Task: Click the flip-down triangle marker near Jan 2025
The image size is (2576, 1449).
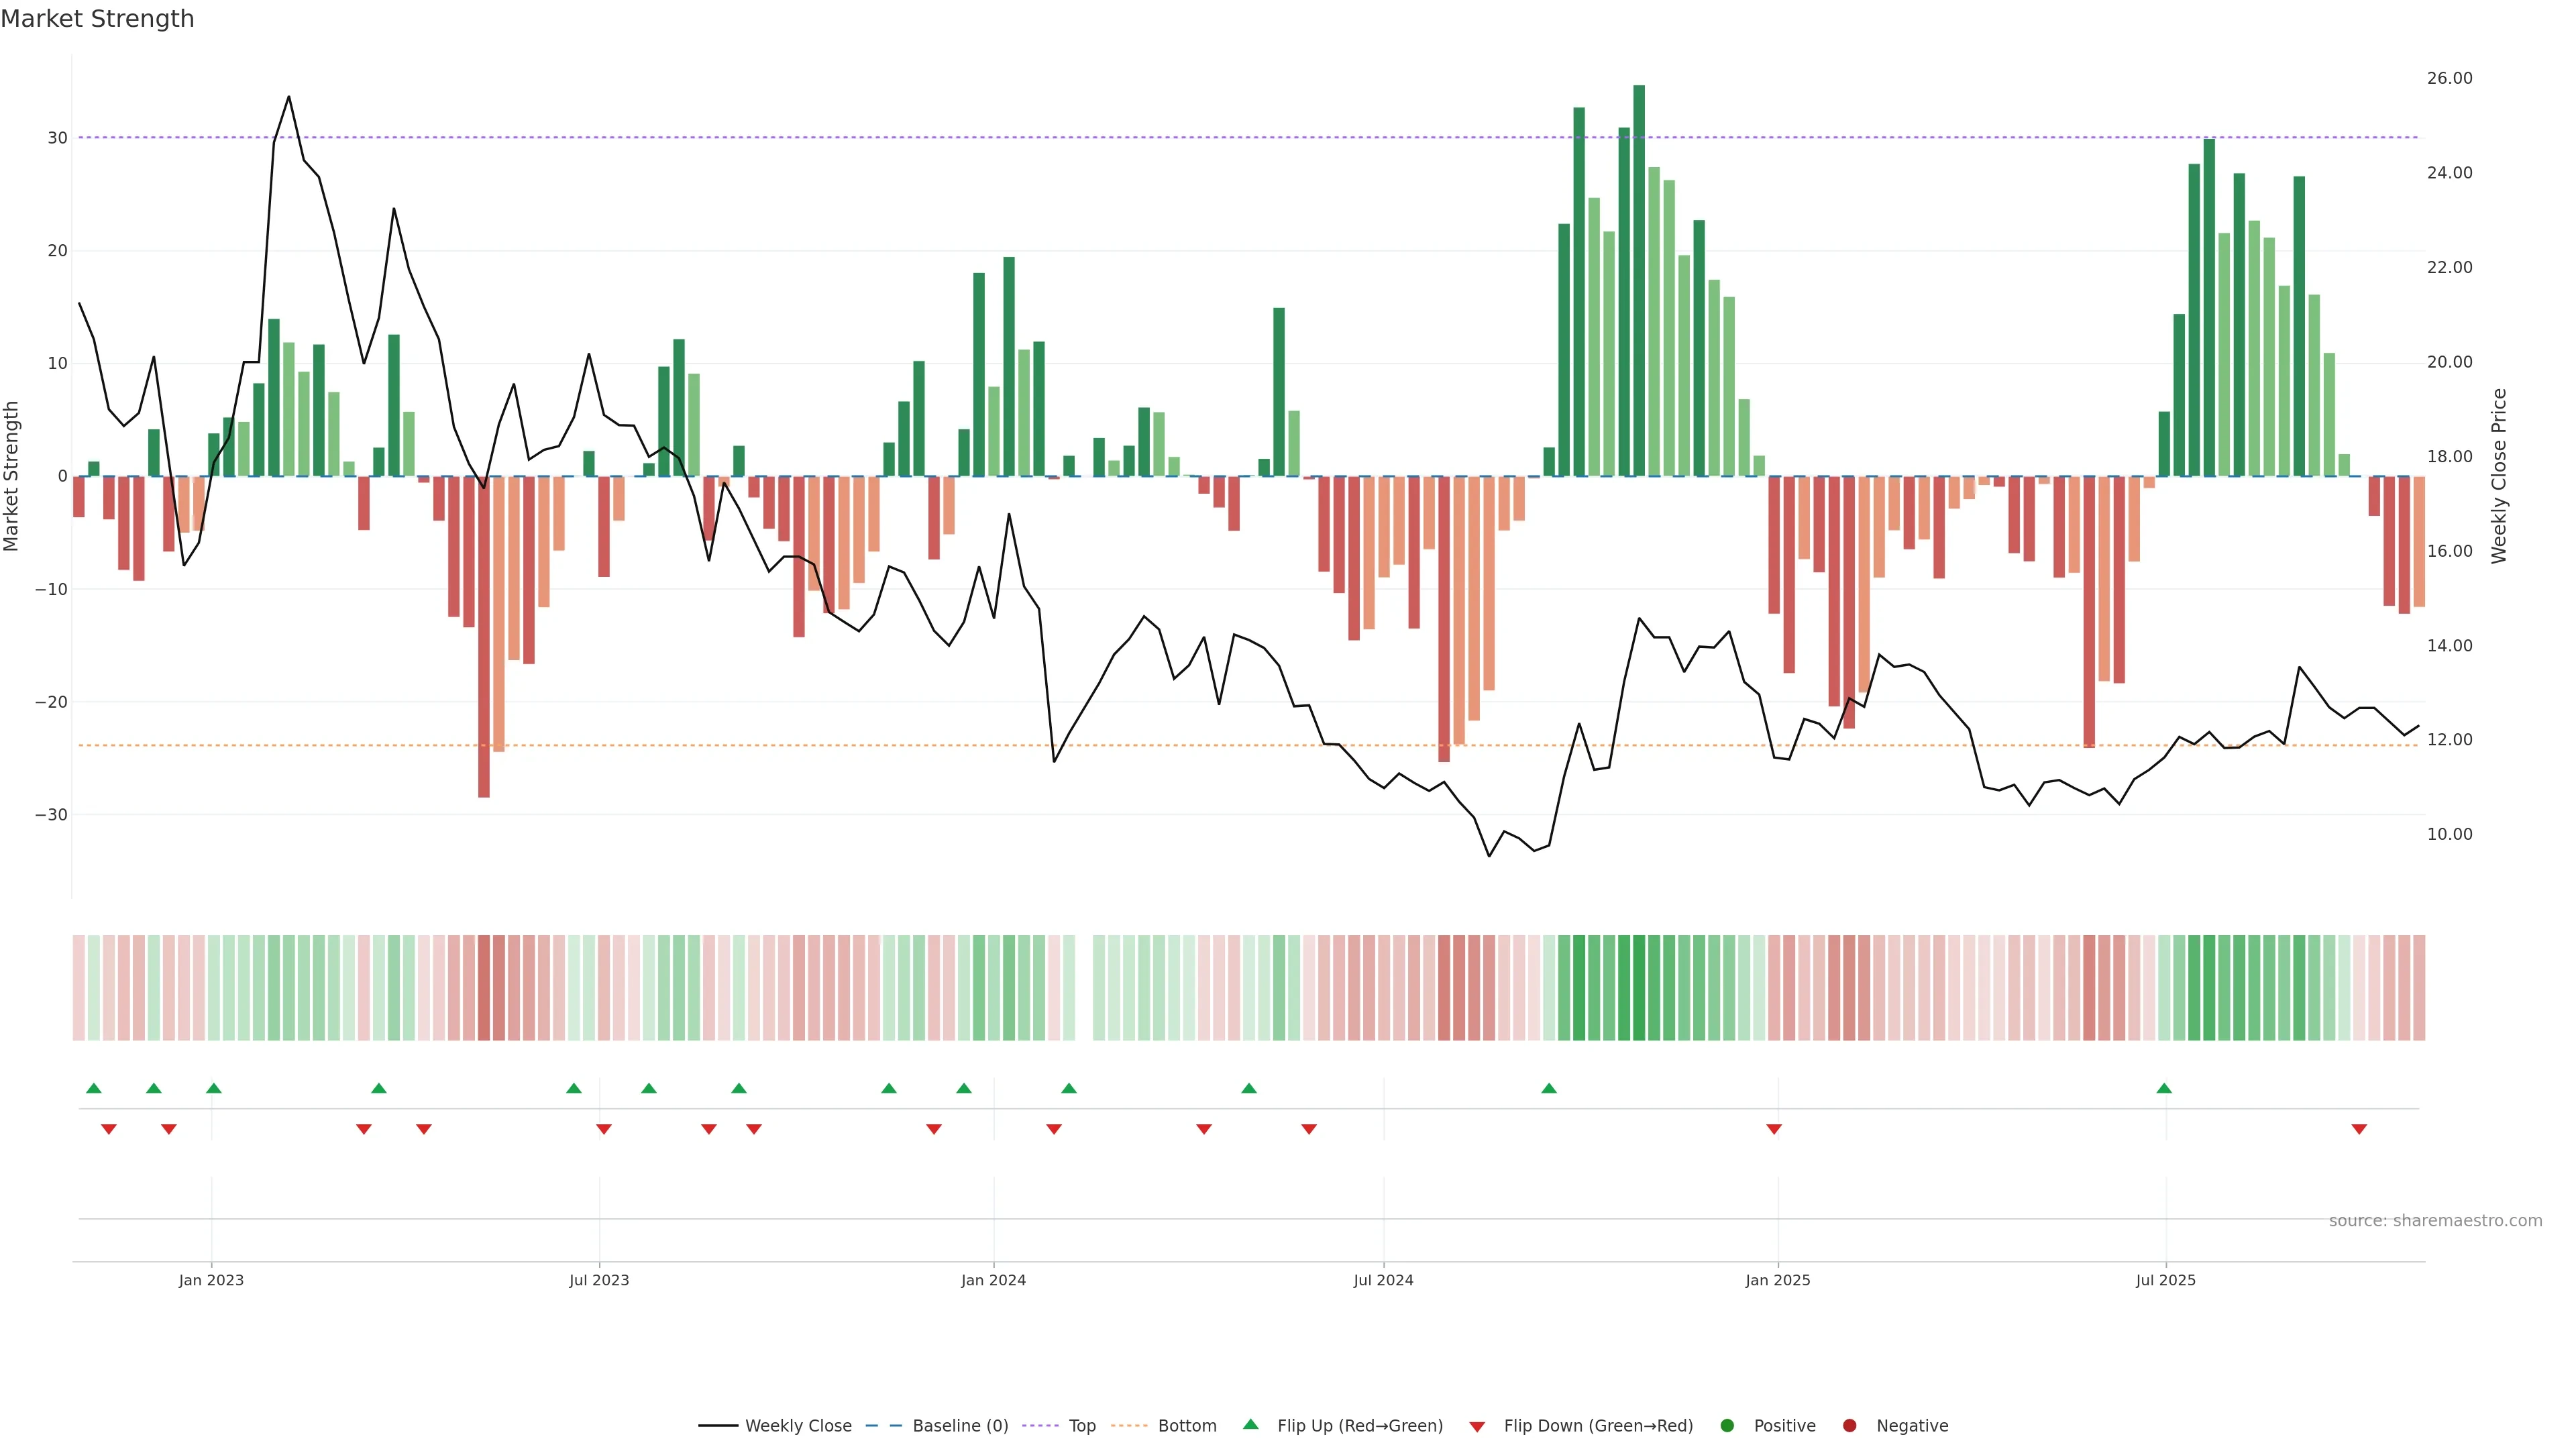Action: pyautogui.click(x=1774, y=1129)
